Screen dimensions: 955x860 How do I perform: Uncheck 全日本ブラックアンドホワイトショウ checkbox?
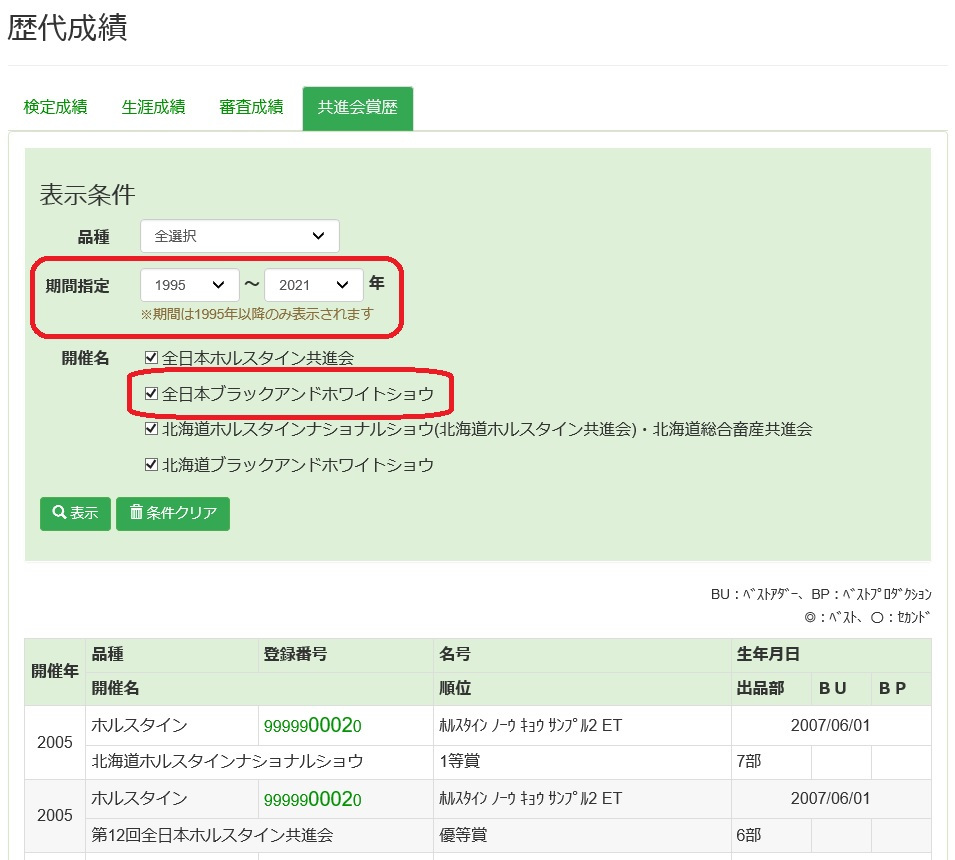[x=151, y=394]
